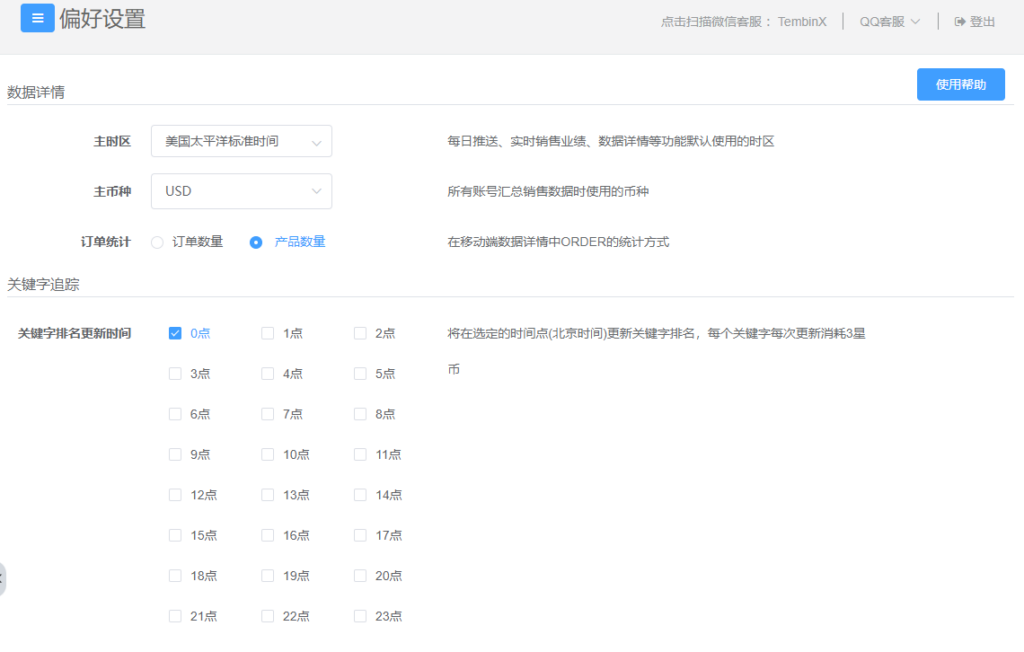Tick the 5点 checkbox
This screenshot has height=652, width=1024.
coord(360,374)
